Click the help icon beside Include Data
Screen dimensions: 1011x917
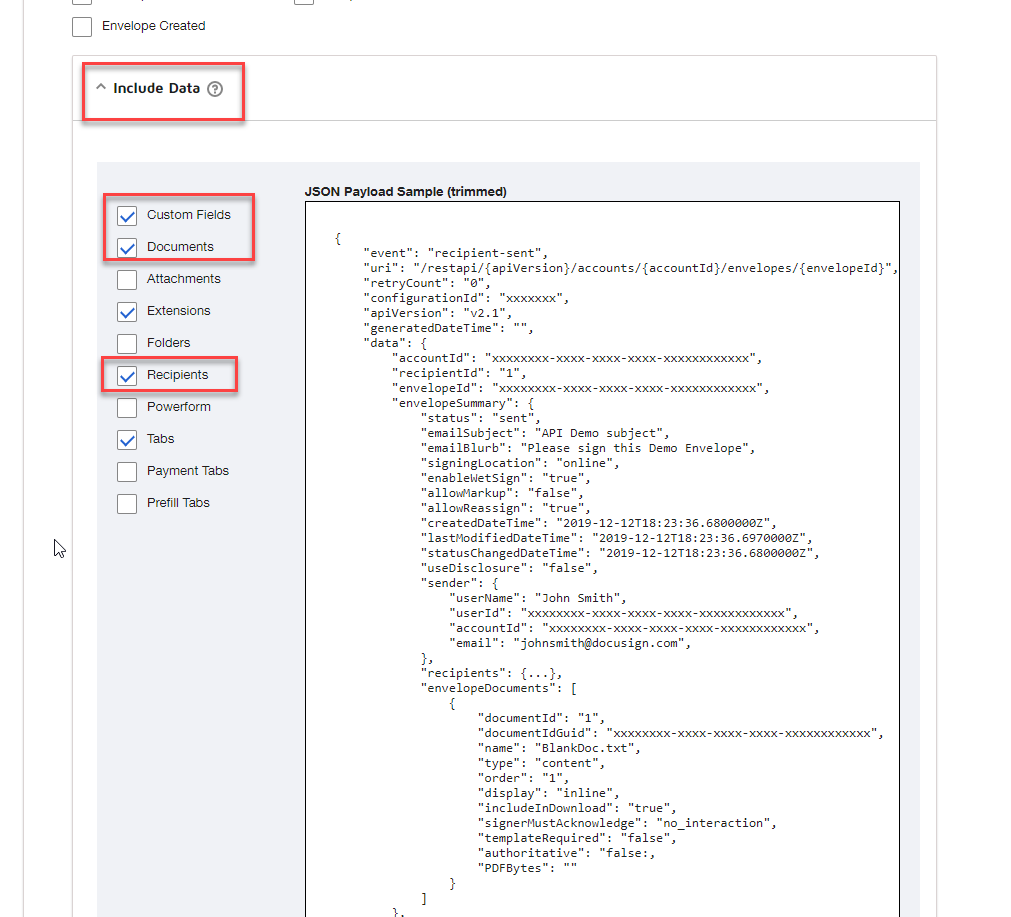215,89
